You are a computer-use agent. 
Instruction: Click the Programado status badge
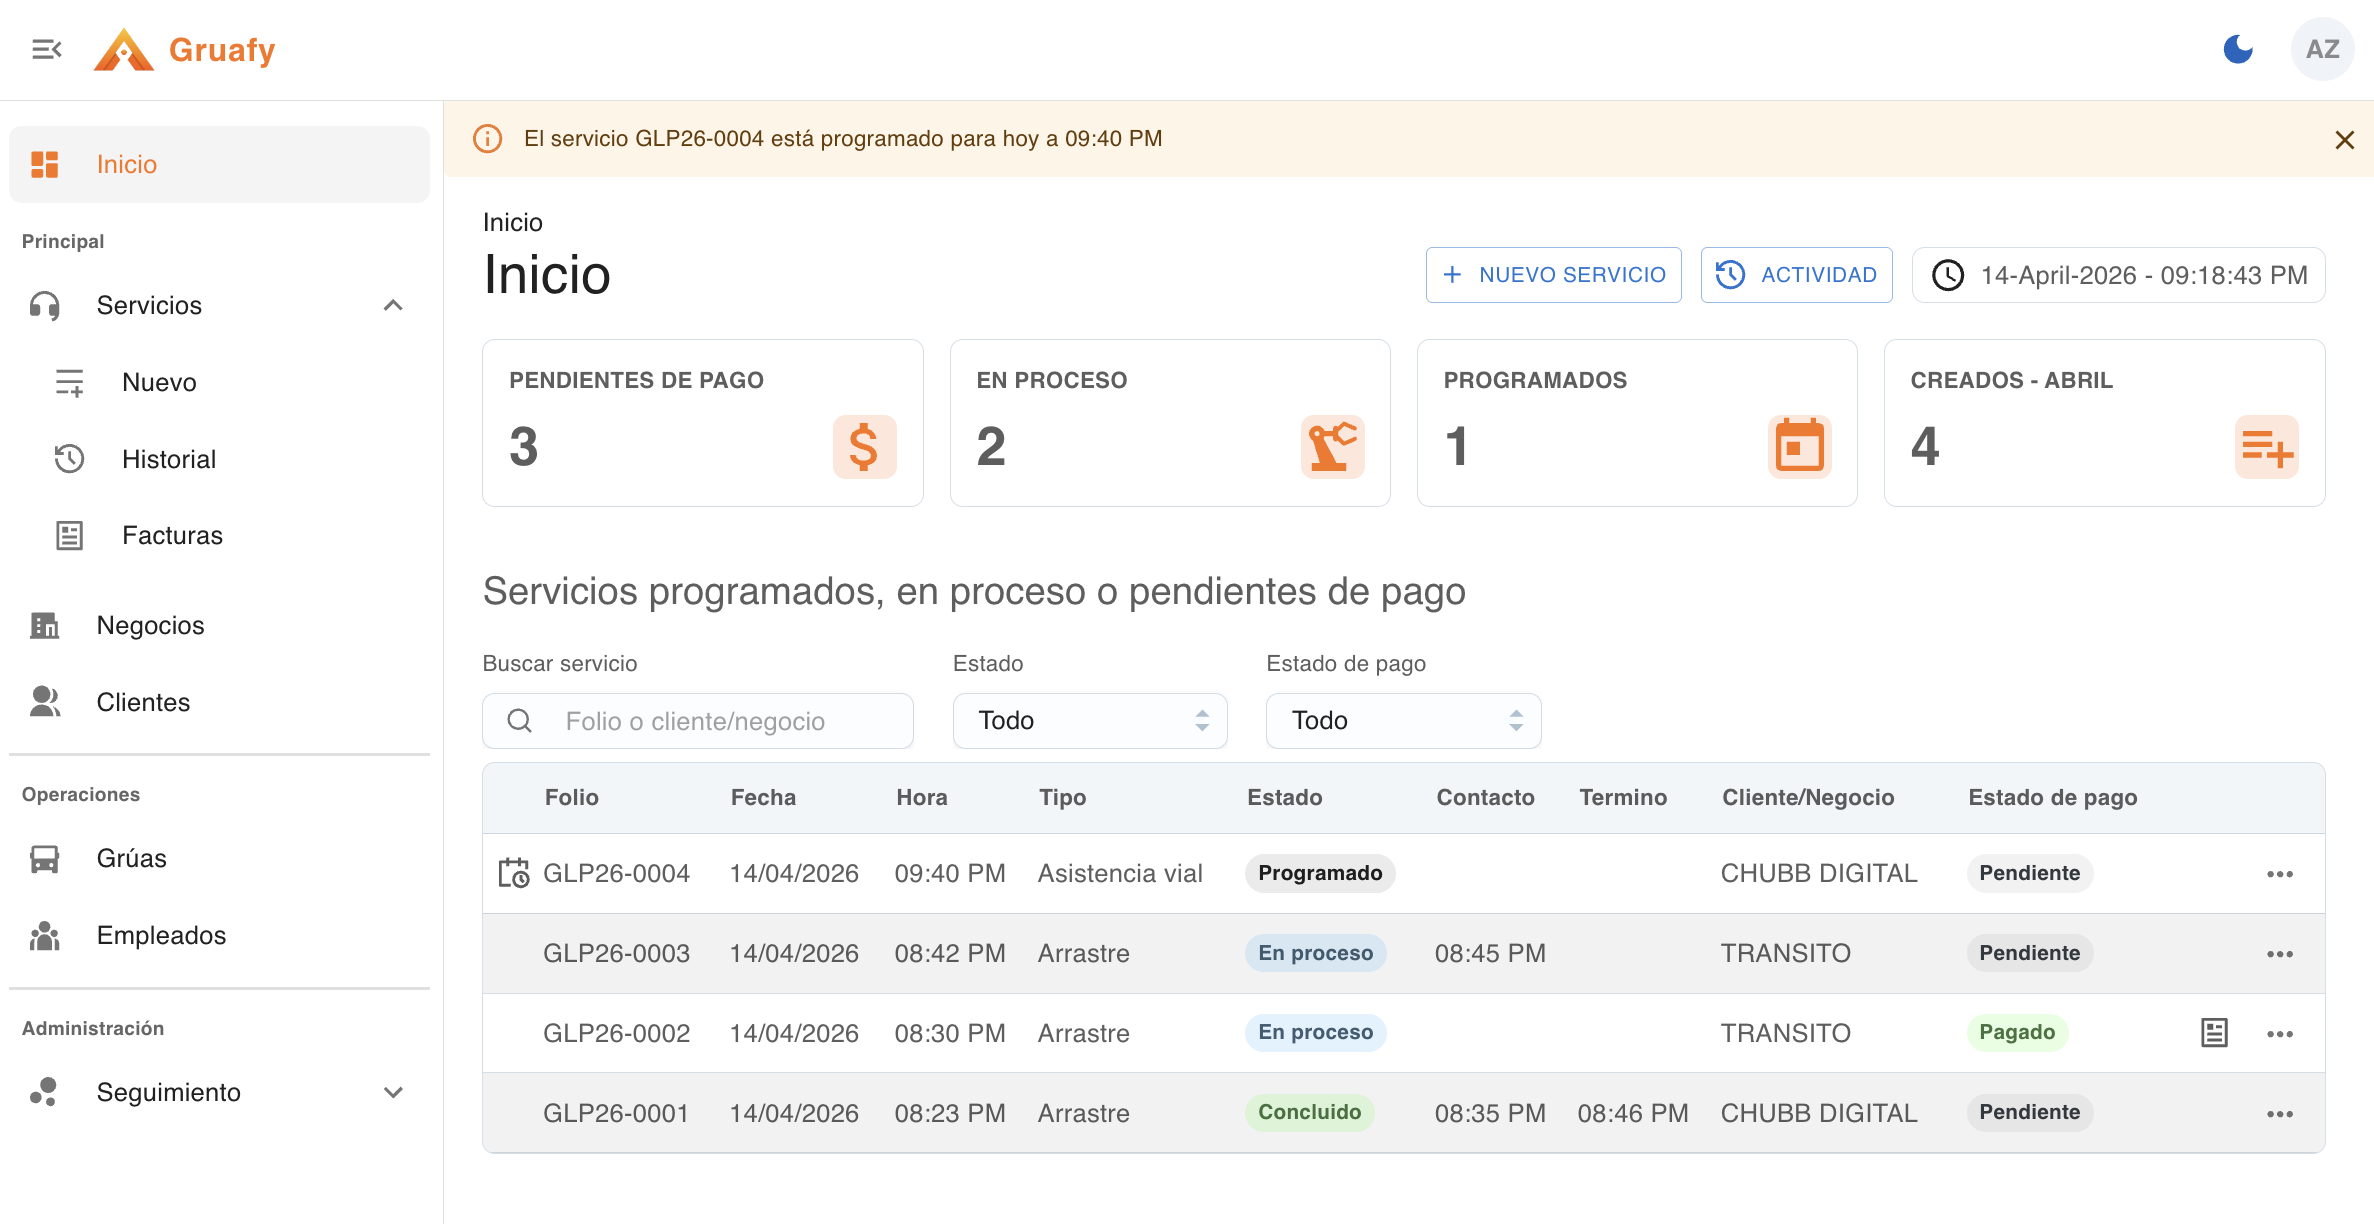pos(1320,873)
